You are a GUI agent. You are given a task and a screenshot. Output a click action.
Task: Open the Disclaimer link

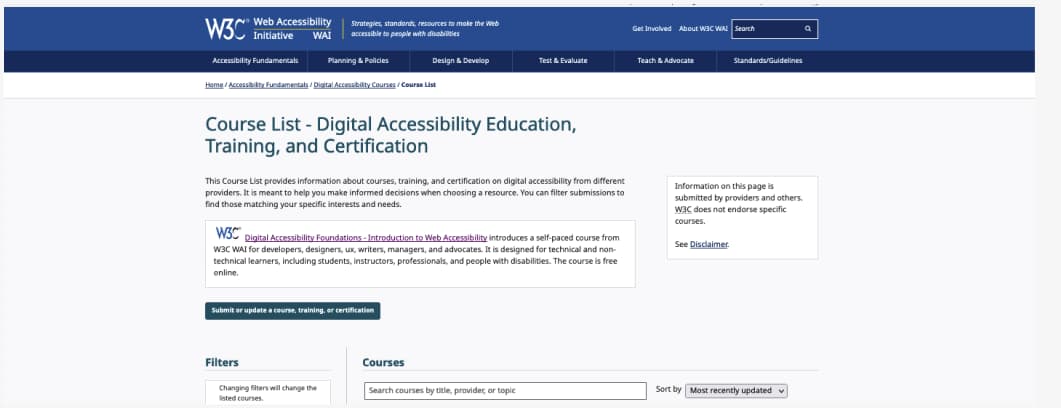pyautogui.click(x=708, y=244)
